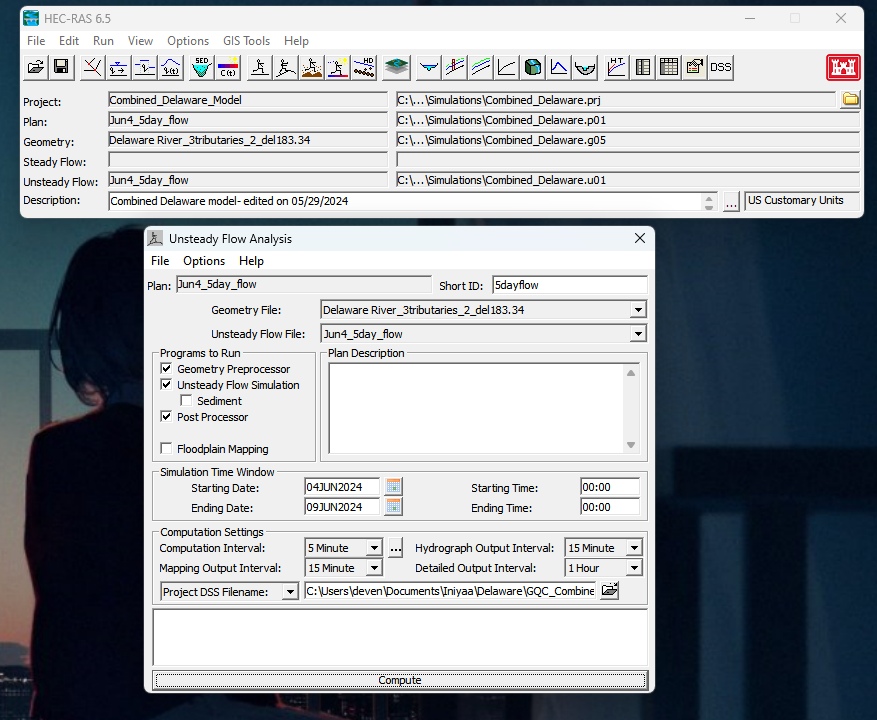Click ellipsis button beside Computation Interval
This screenshot has height=720, width=877.
(395, 548)
